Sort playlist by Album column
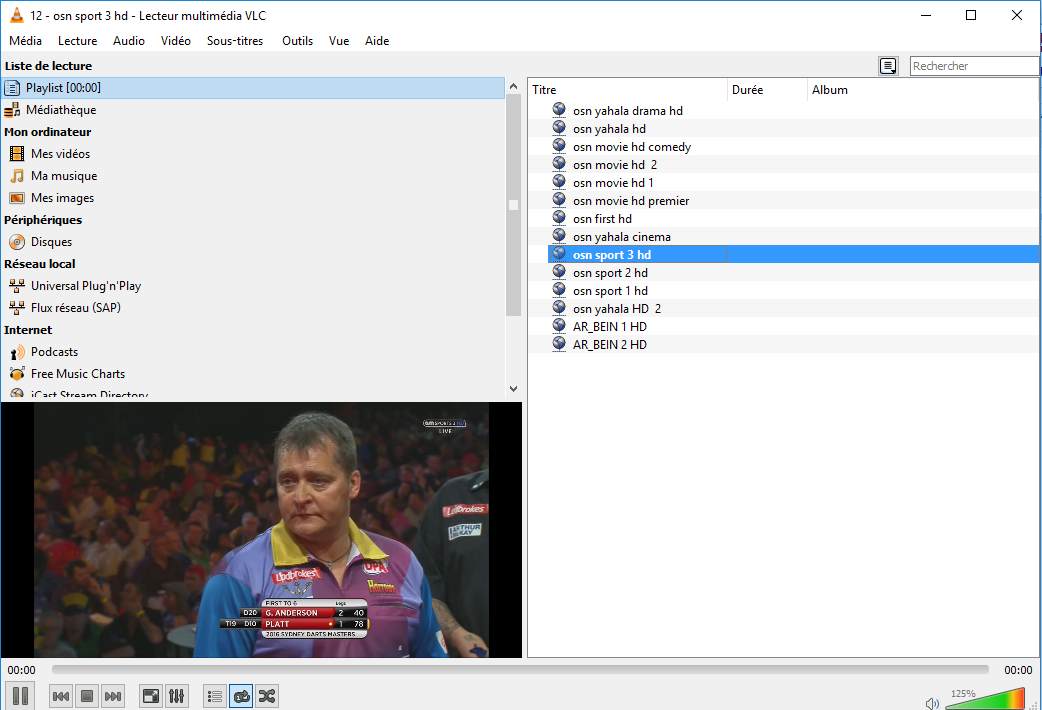1042x710 pixels. [x=923, y=90]
